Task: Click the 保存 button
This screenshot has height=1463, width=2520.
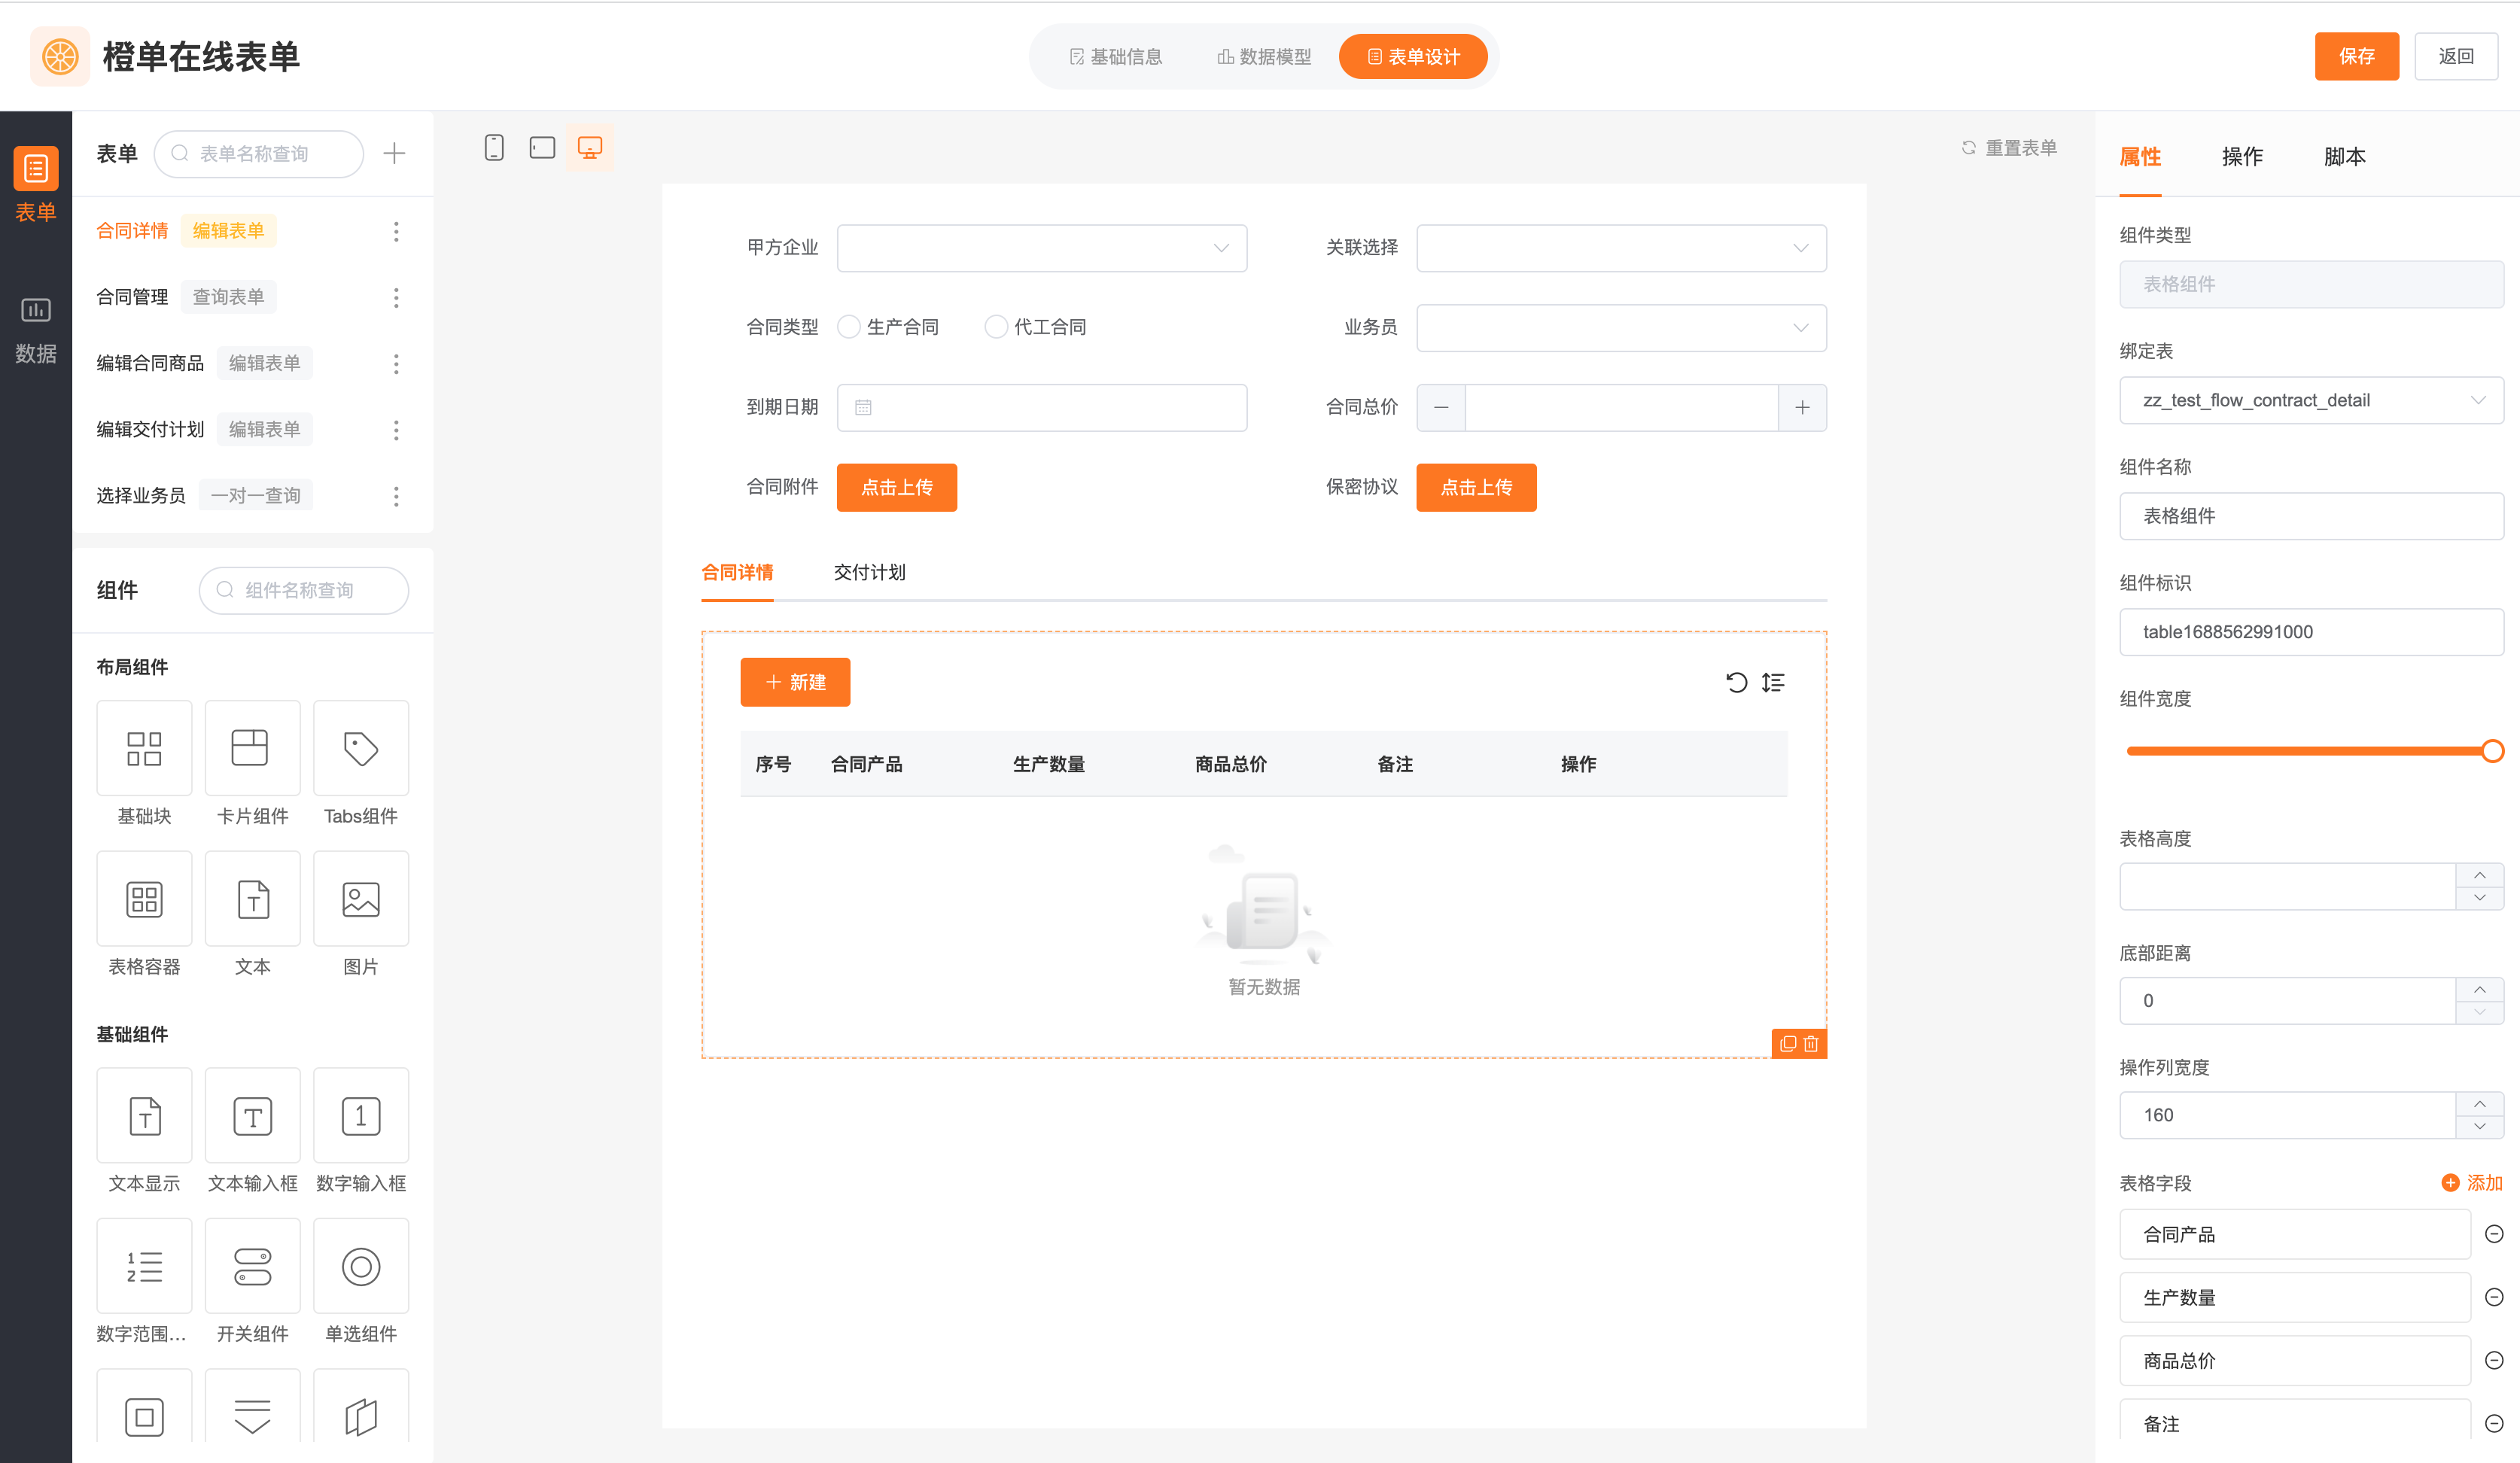Action: point(2356,56)
